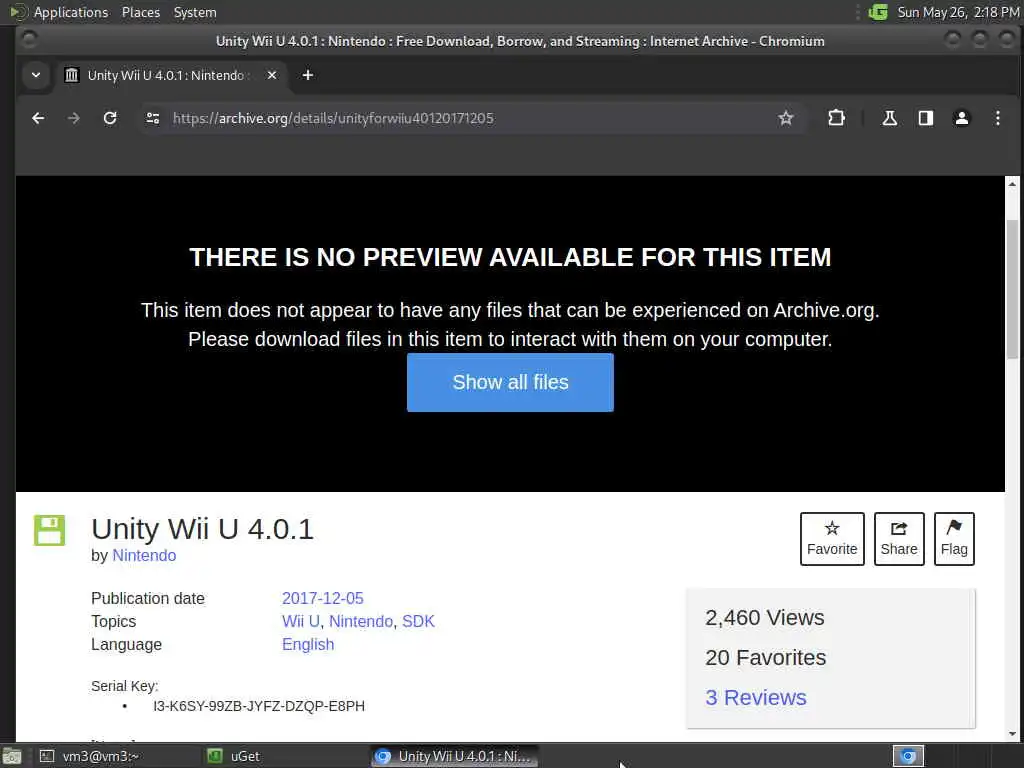
Task: Click the serial key text I3-K6SY-99ZB-JYFZ-DZQP-E8PH
Action: coord(259,706)
